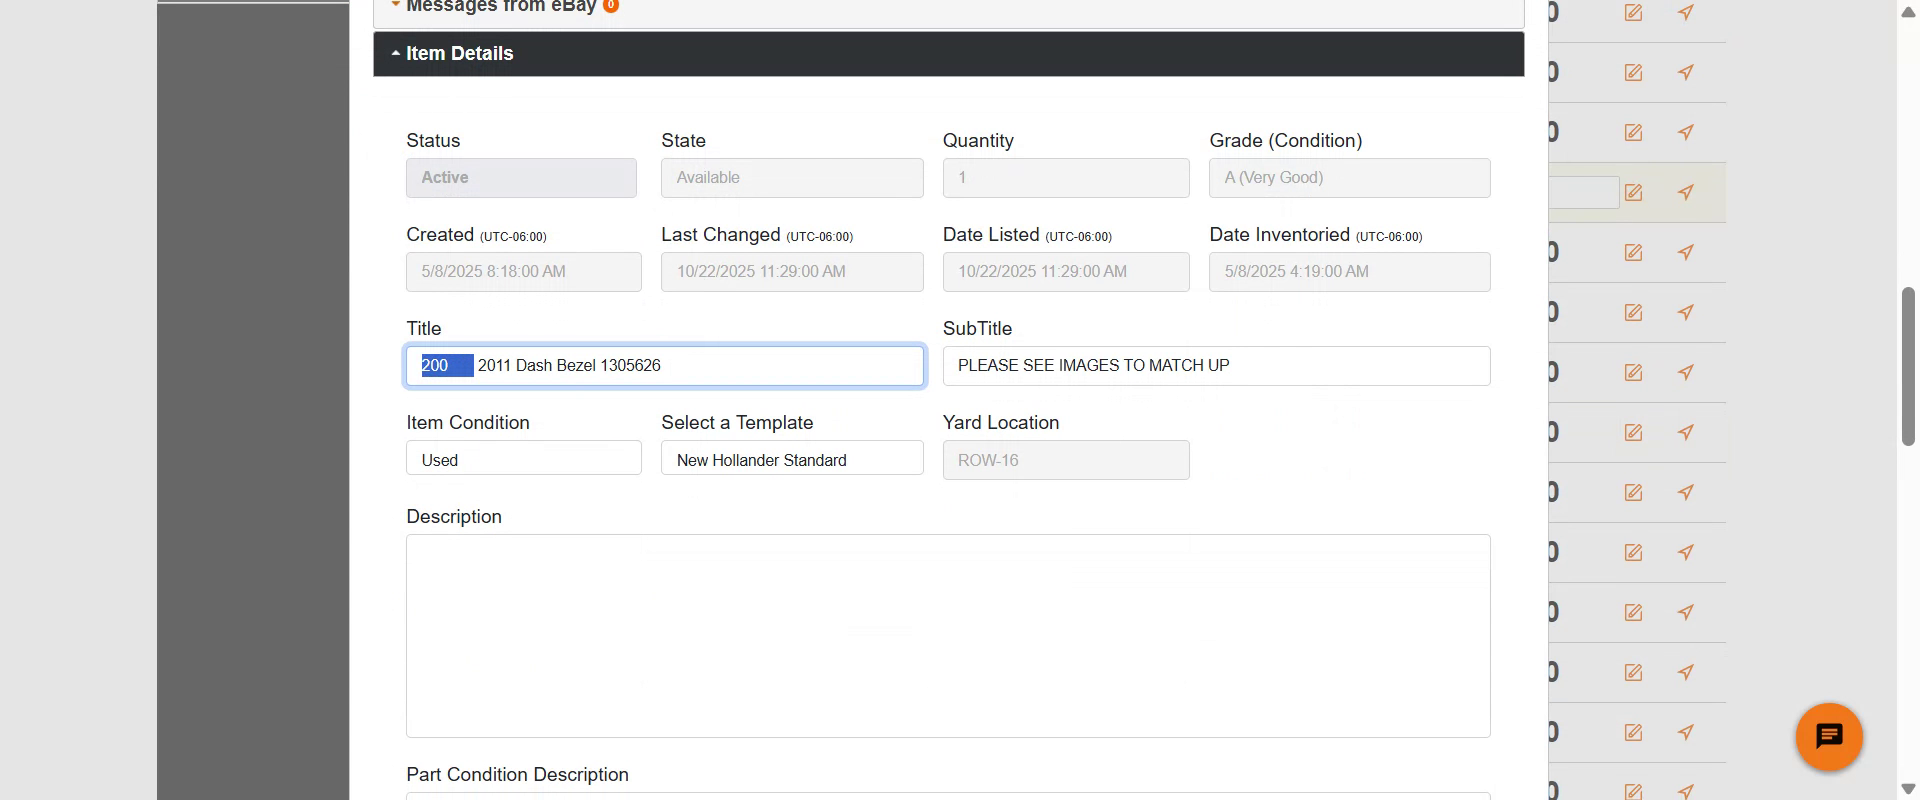Click the edit pencil icon in the highlighted yellow row
This screenshot has height=800, width=1920.
[1633, 192]
